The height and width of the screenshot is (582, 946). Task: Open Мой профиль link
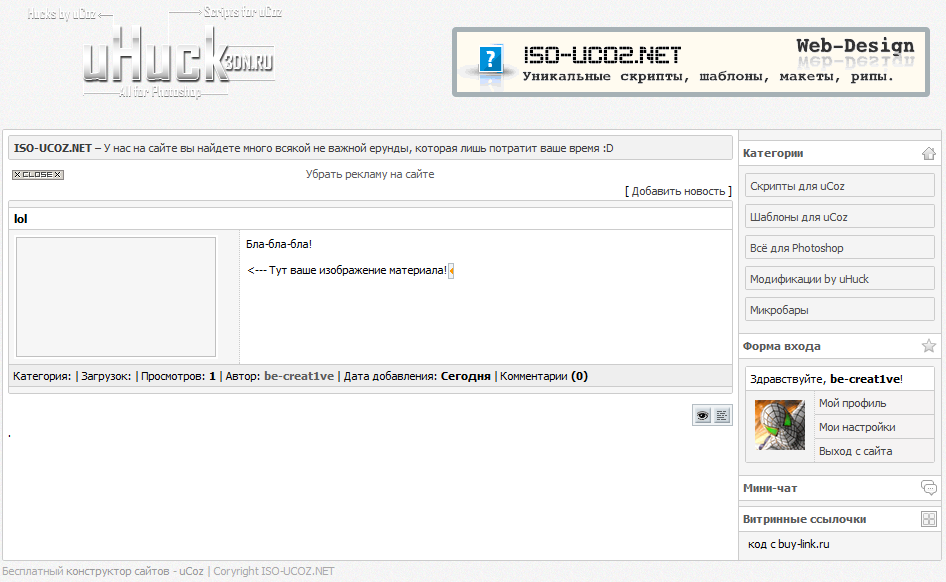(x=852, y=403)
